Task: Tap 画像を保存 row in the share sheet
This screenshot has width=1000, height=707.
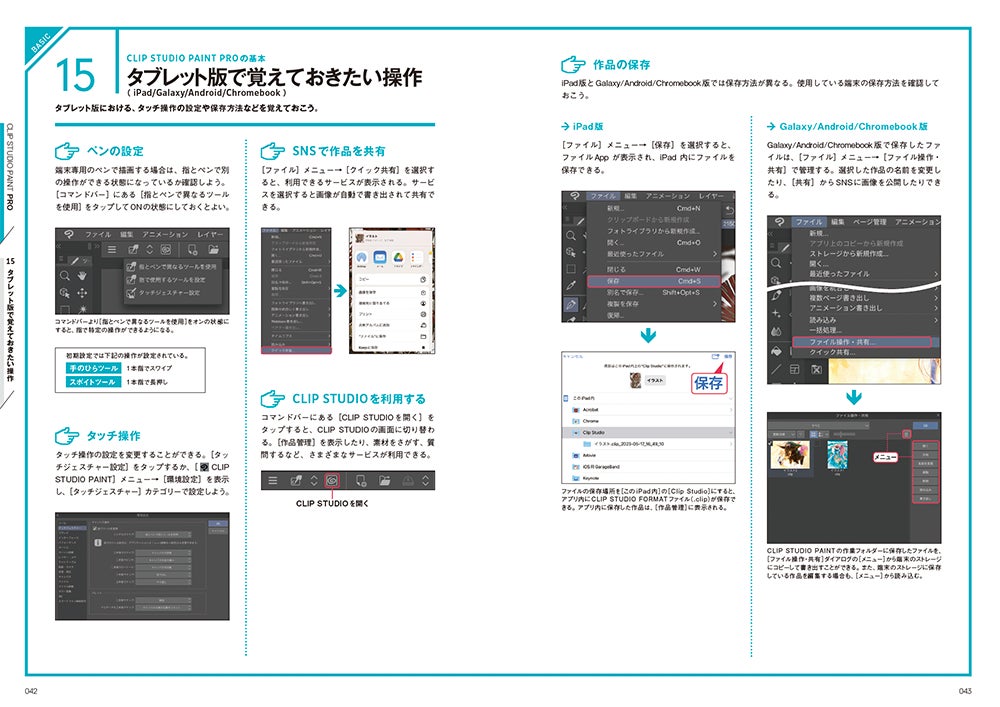Action: 392,293
